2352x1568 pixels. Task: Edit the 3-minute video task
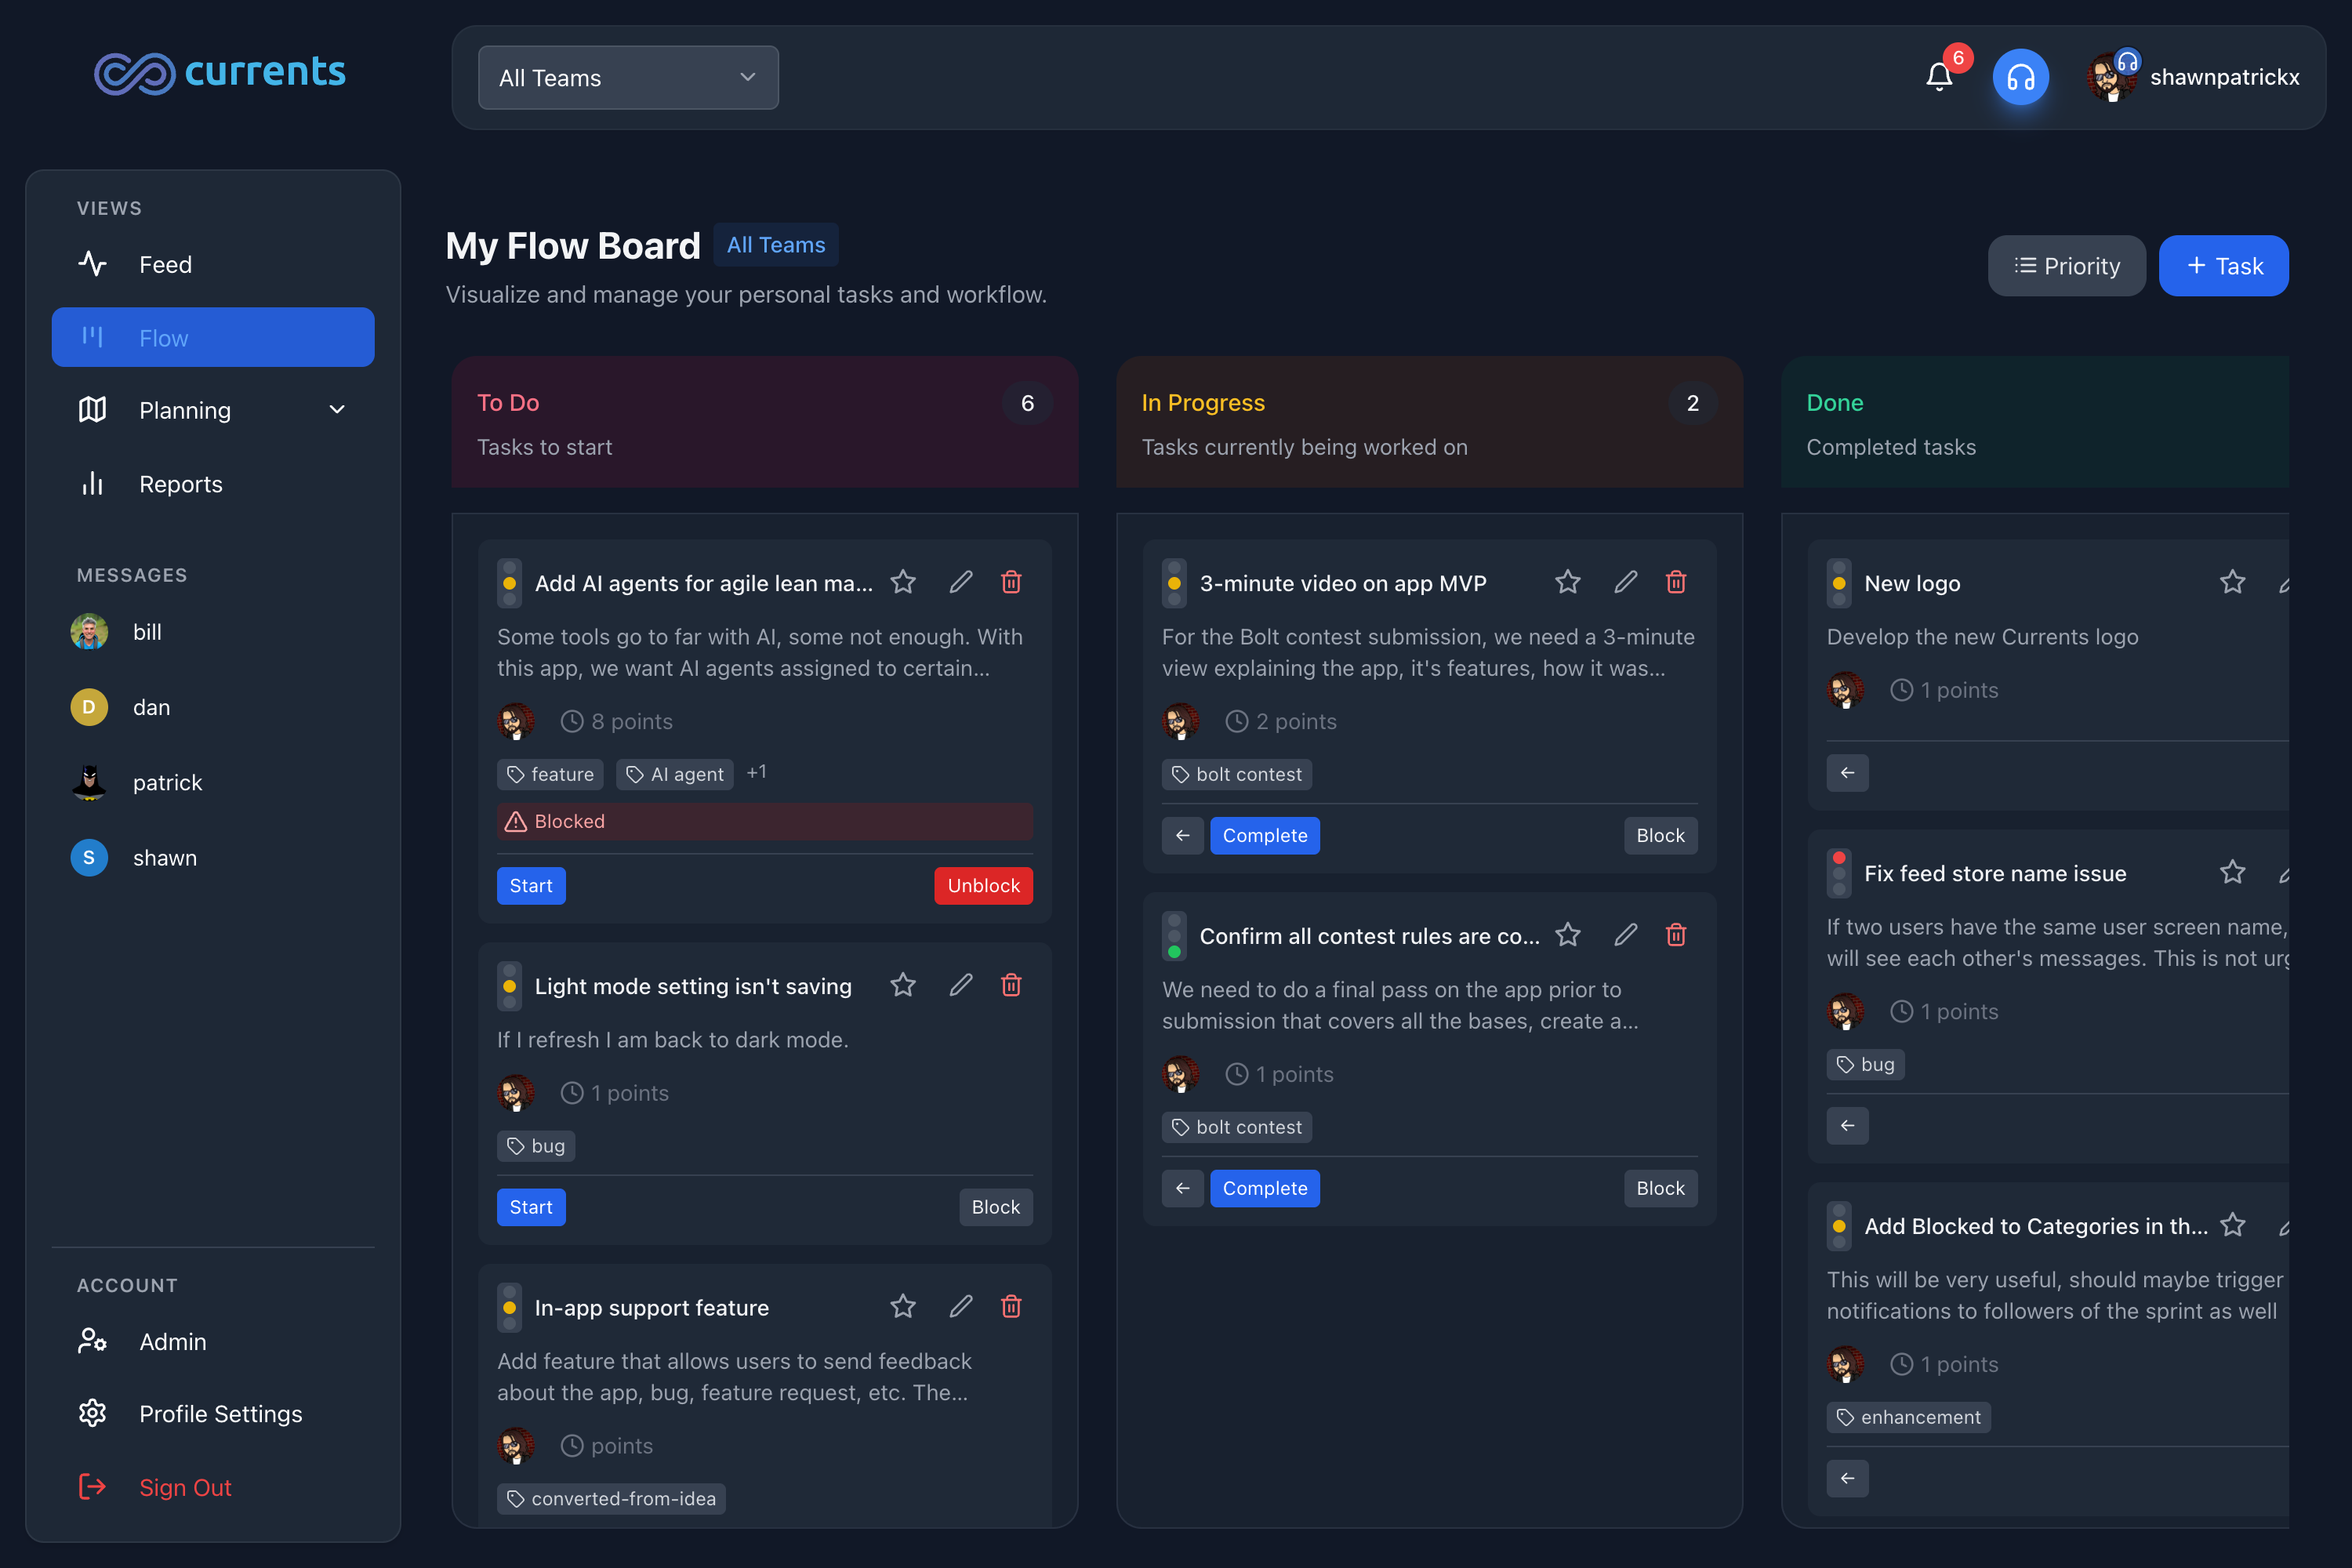tap(1625, 582)
